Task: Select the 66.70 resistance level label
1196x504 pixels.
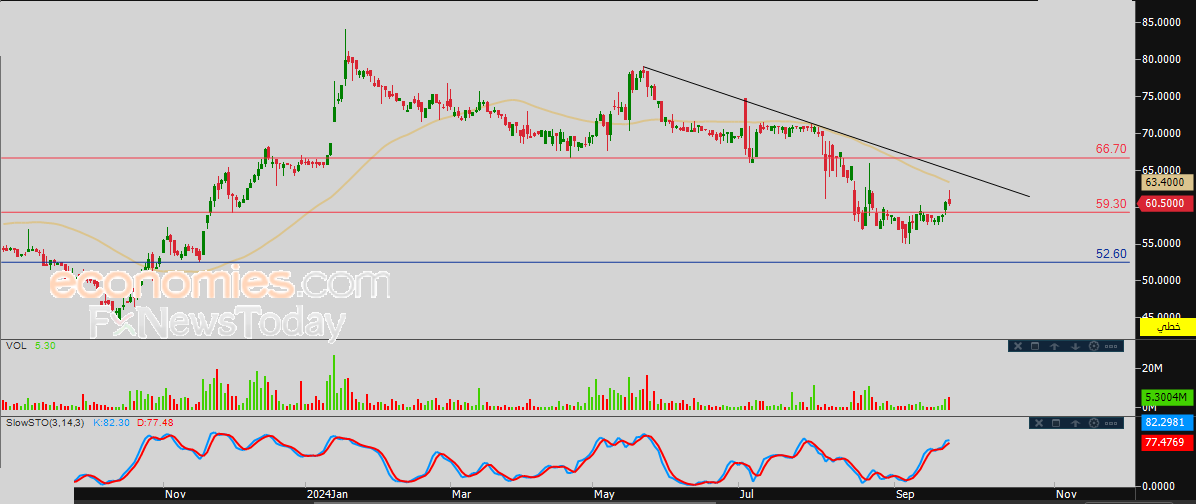Action: coord(1111,149)
